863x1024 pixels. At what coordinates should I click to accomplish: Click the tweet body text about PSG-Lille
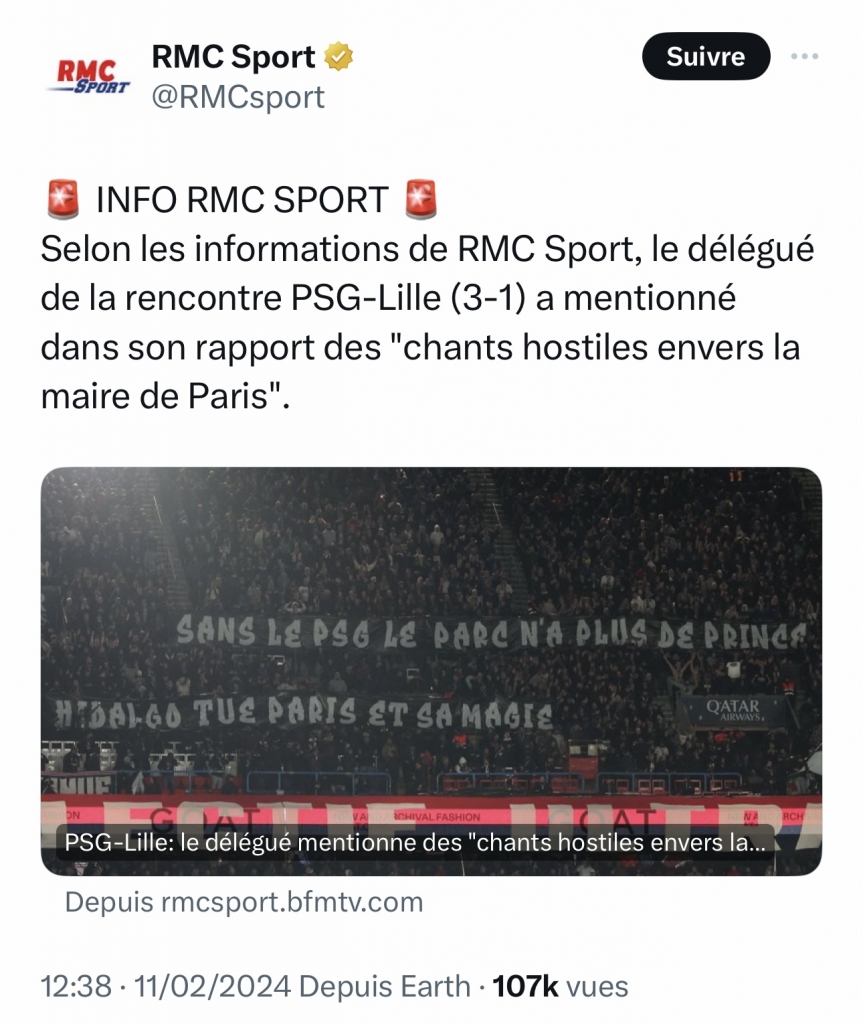click(427, 322)
